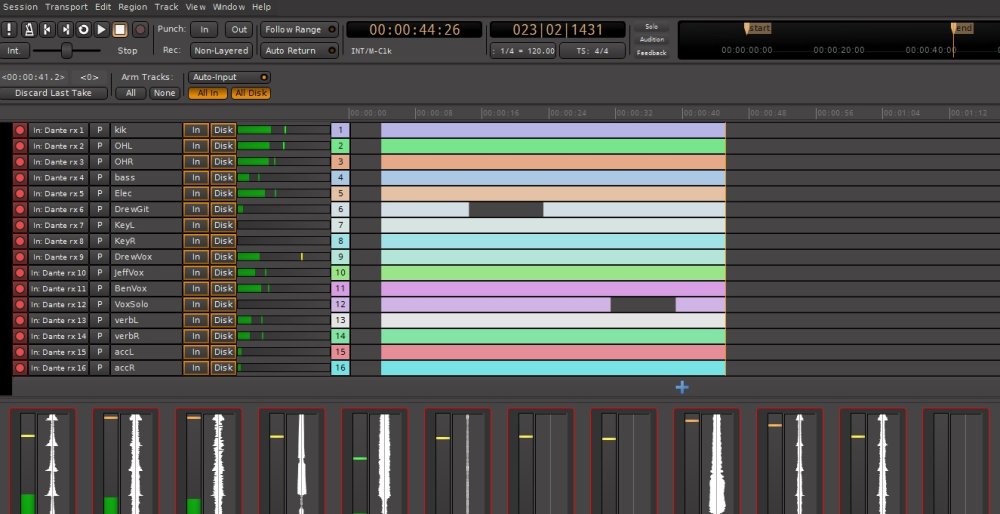Viewport: 1000px width, 514px height.
Task: Click the All Disk monitoring button
Action: pos(250,93)
